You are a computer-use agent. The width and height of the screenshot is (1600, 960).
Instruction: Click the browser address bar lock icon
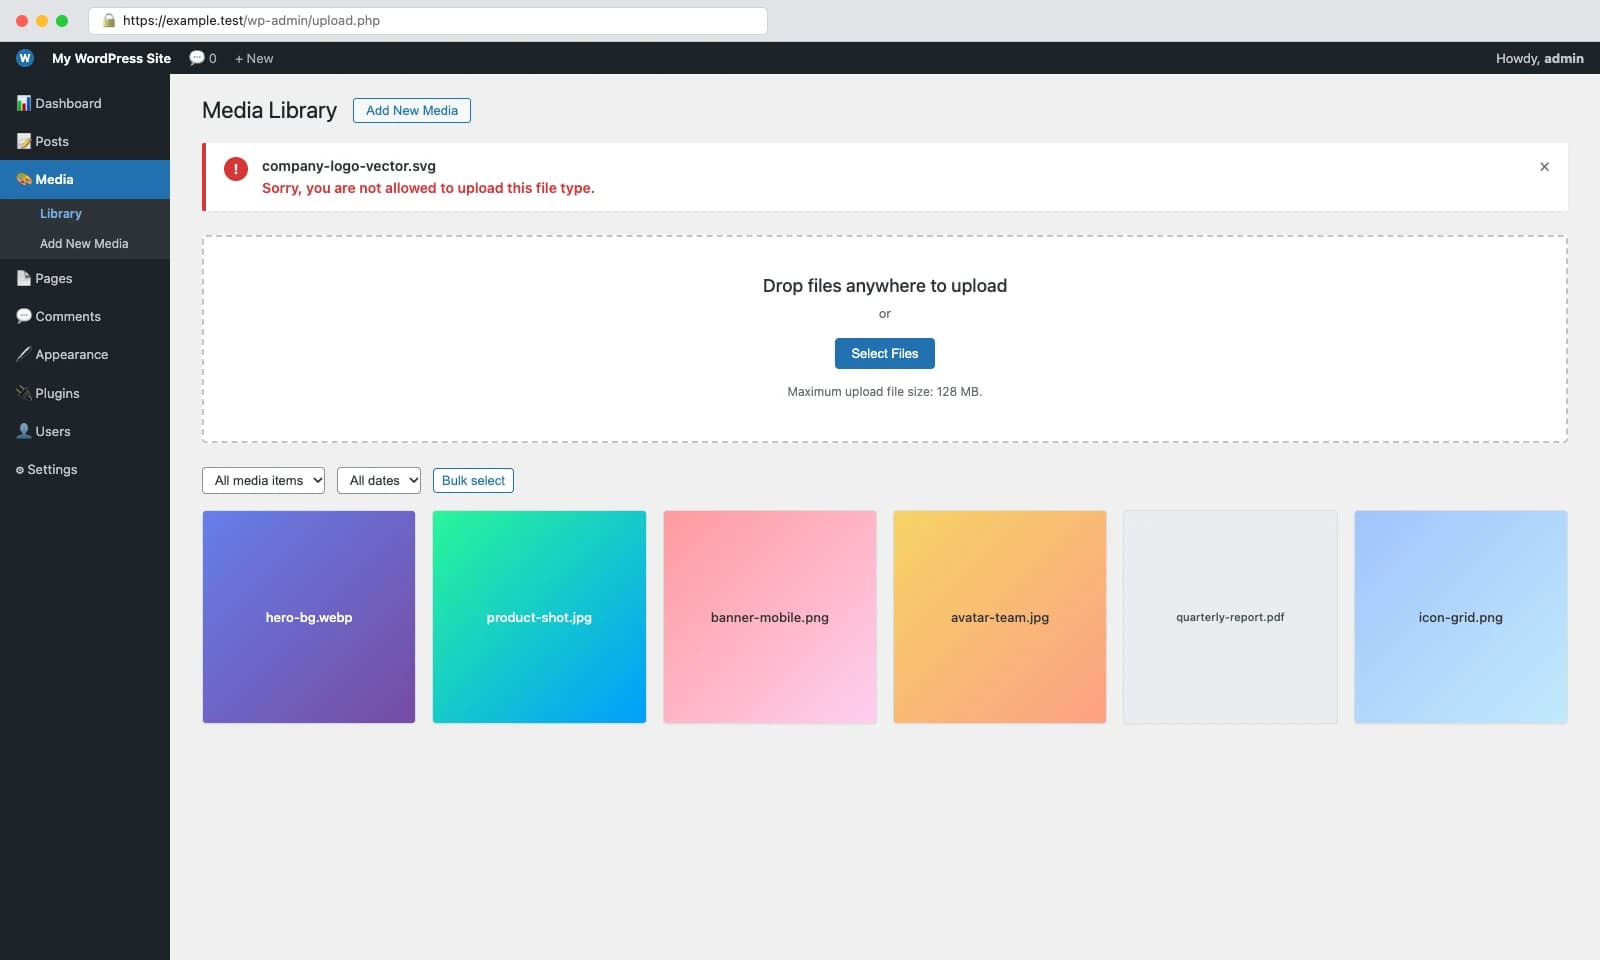pos(109,20)
